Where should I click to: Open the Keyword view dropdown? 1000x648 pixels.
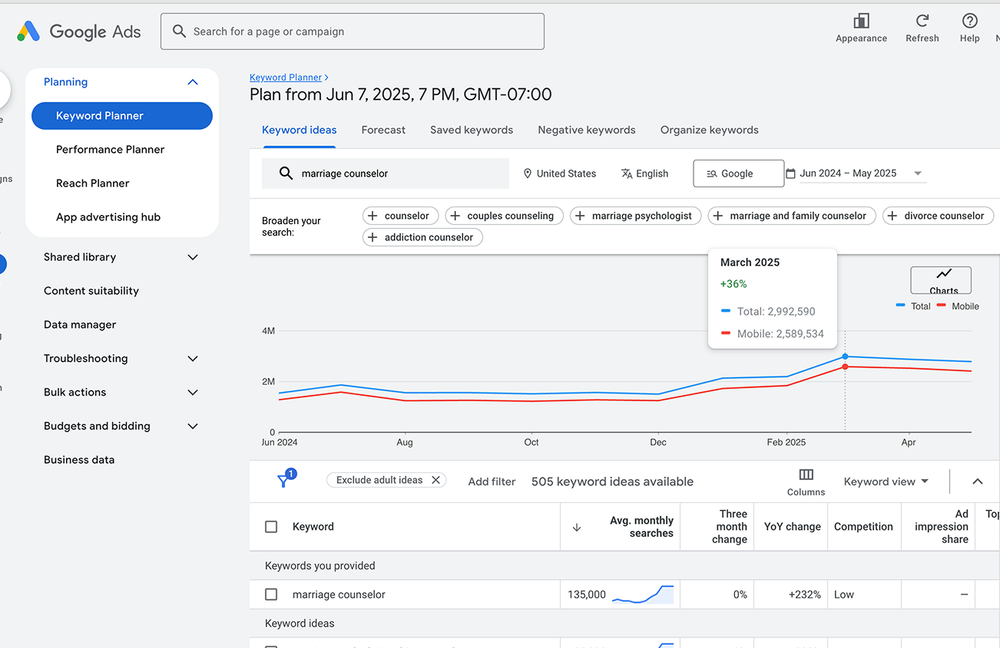click(x=886, y=482)
